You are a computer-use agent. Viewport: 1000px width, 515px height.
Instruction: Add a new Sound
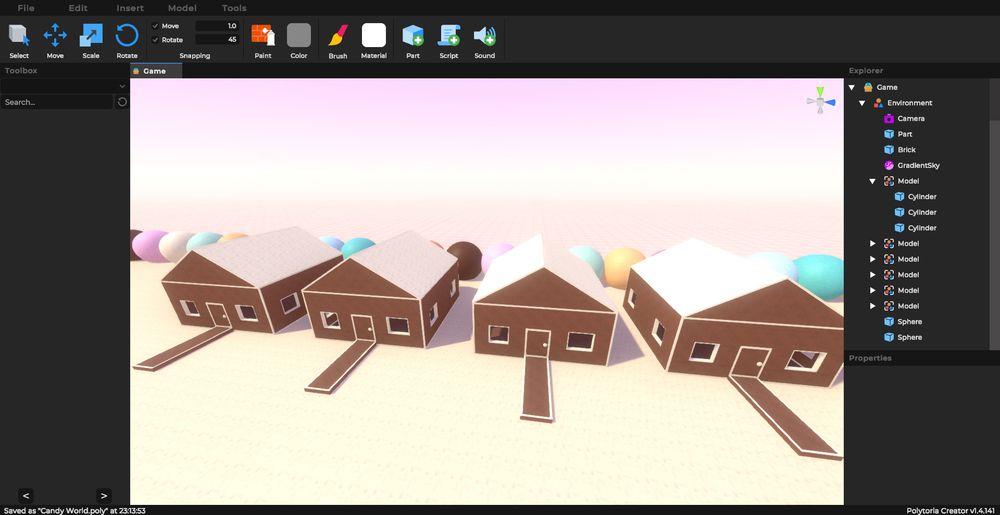(x=484, y=41)
